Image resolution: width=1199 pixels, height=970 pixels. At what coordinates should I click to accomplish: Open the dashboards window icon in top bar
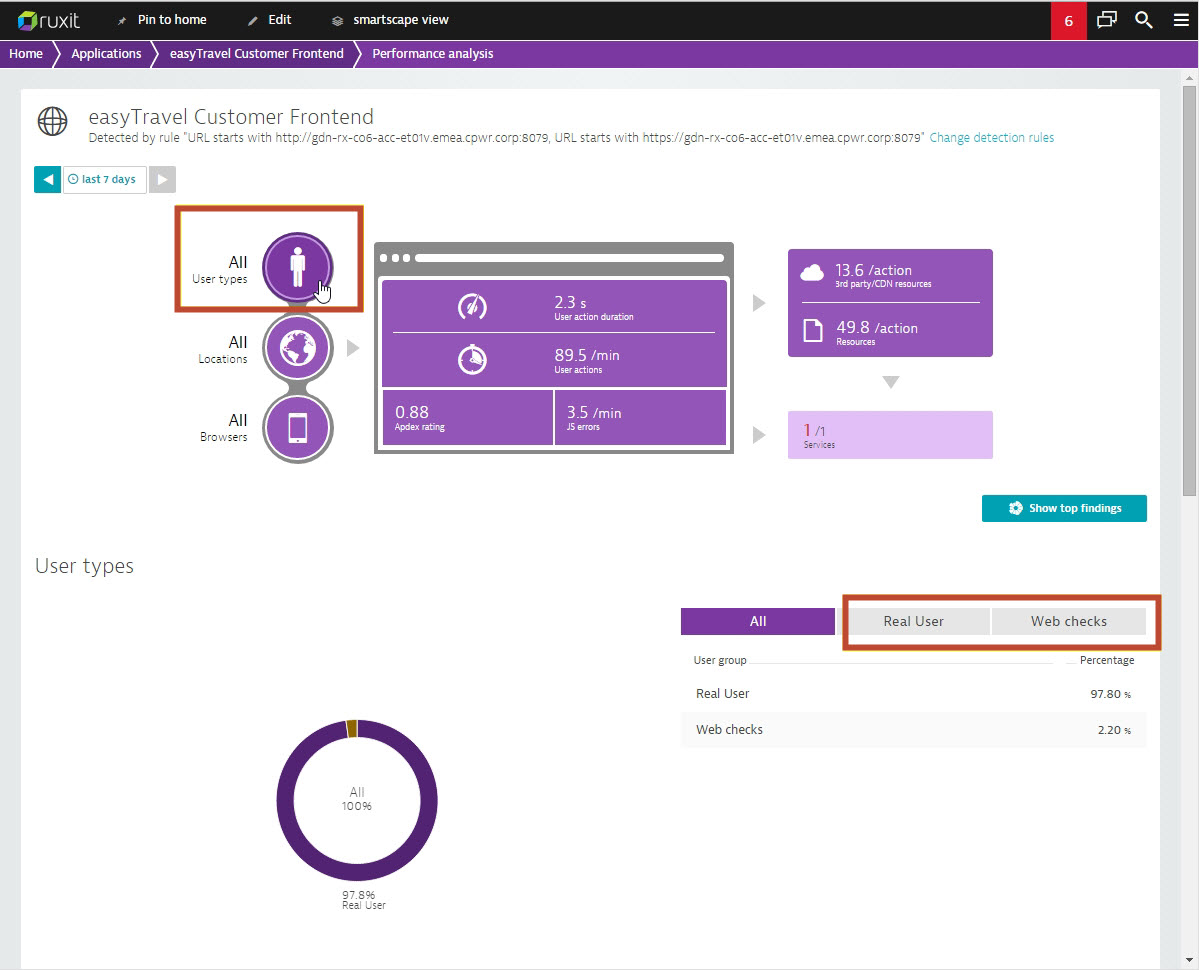coord(1106,20)
